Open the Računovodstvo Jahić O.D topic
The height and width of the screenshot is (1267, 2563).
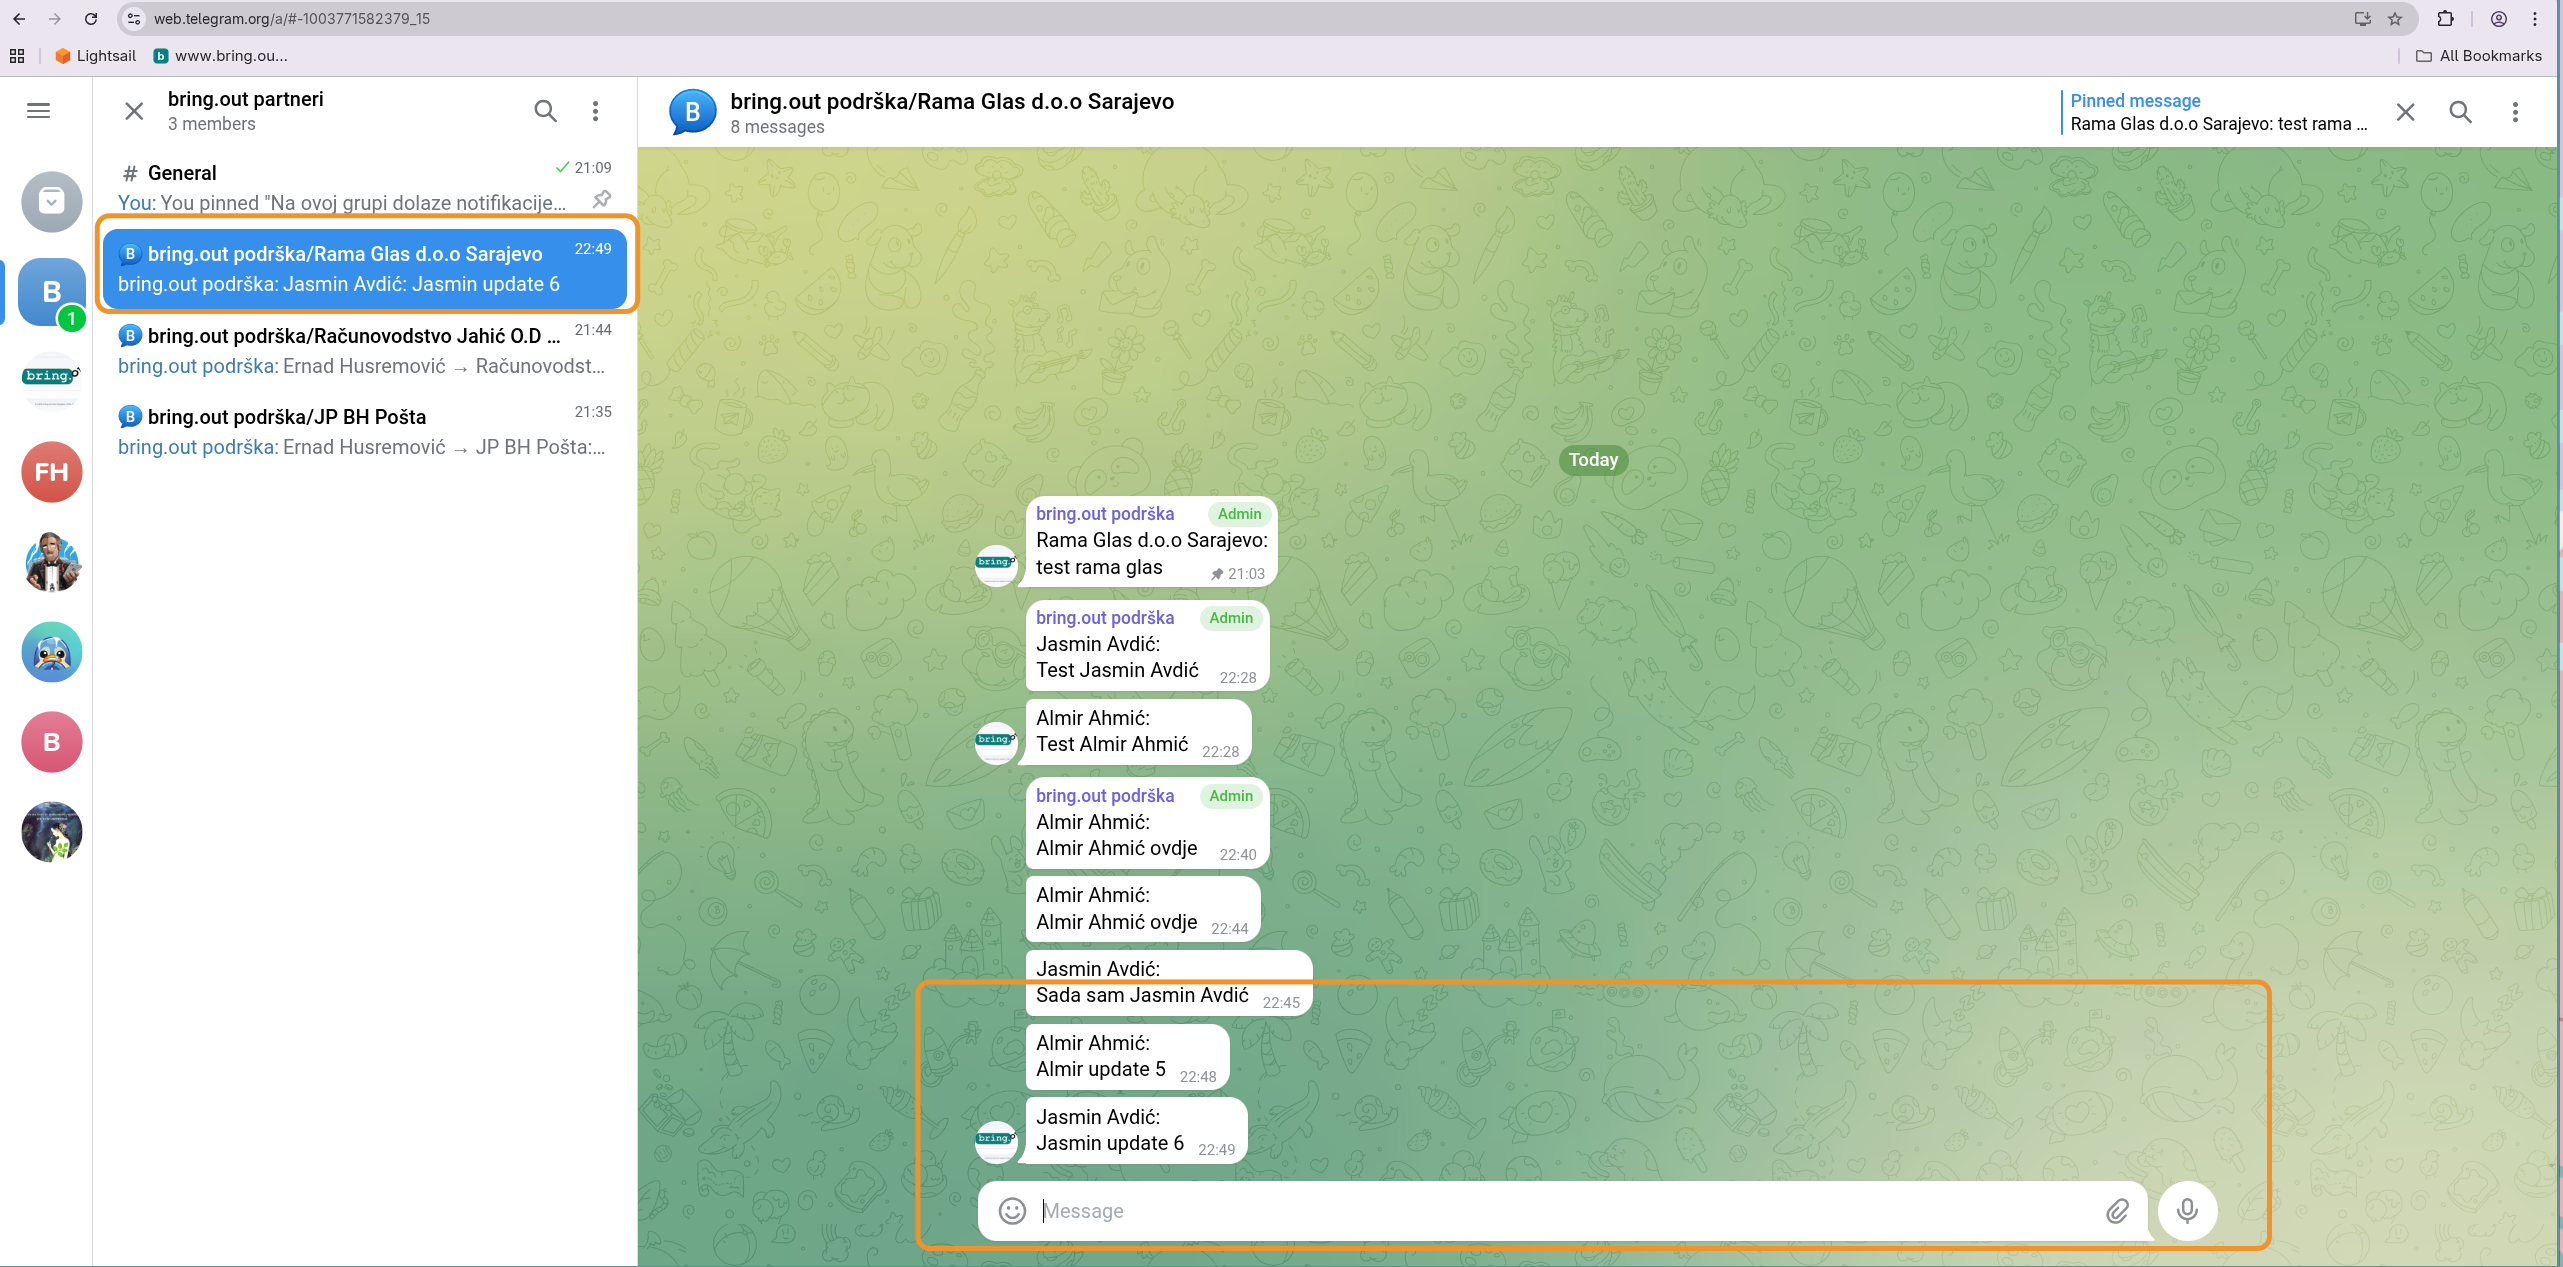pyautogui.click(x=362, y=350)
